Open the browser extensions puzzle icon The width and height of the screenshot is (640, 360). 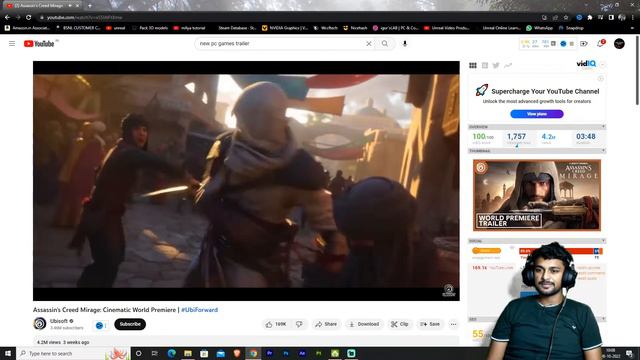point(590,18)
